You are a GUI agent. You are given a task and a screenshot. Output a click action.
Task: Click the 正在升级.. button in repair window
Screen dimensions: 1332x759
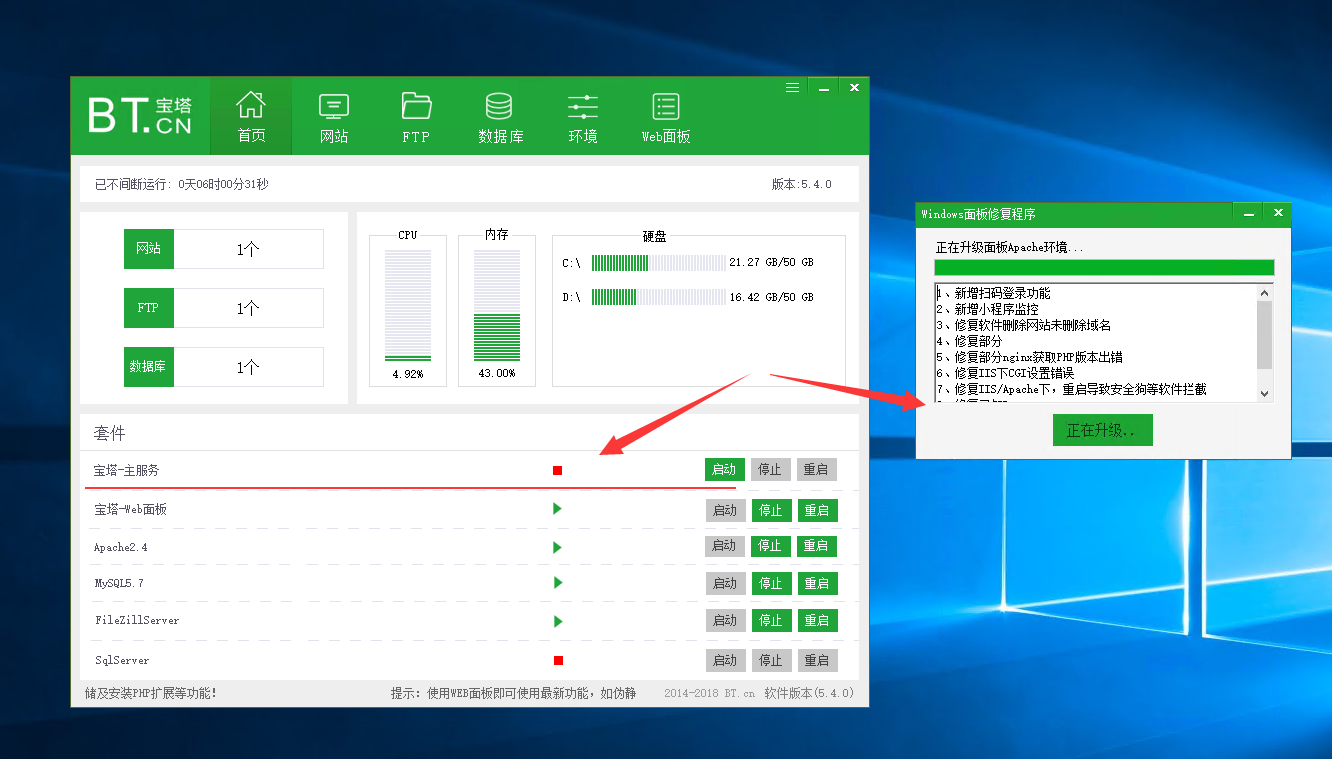click(x=1103, y=430)
